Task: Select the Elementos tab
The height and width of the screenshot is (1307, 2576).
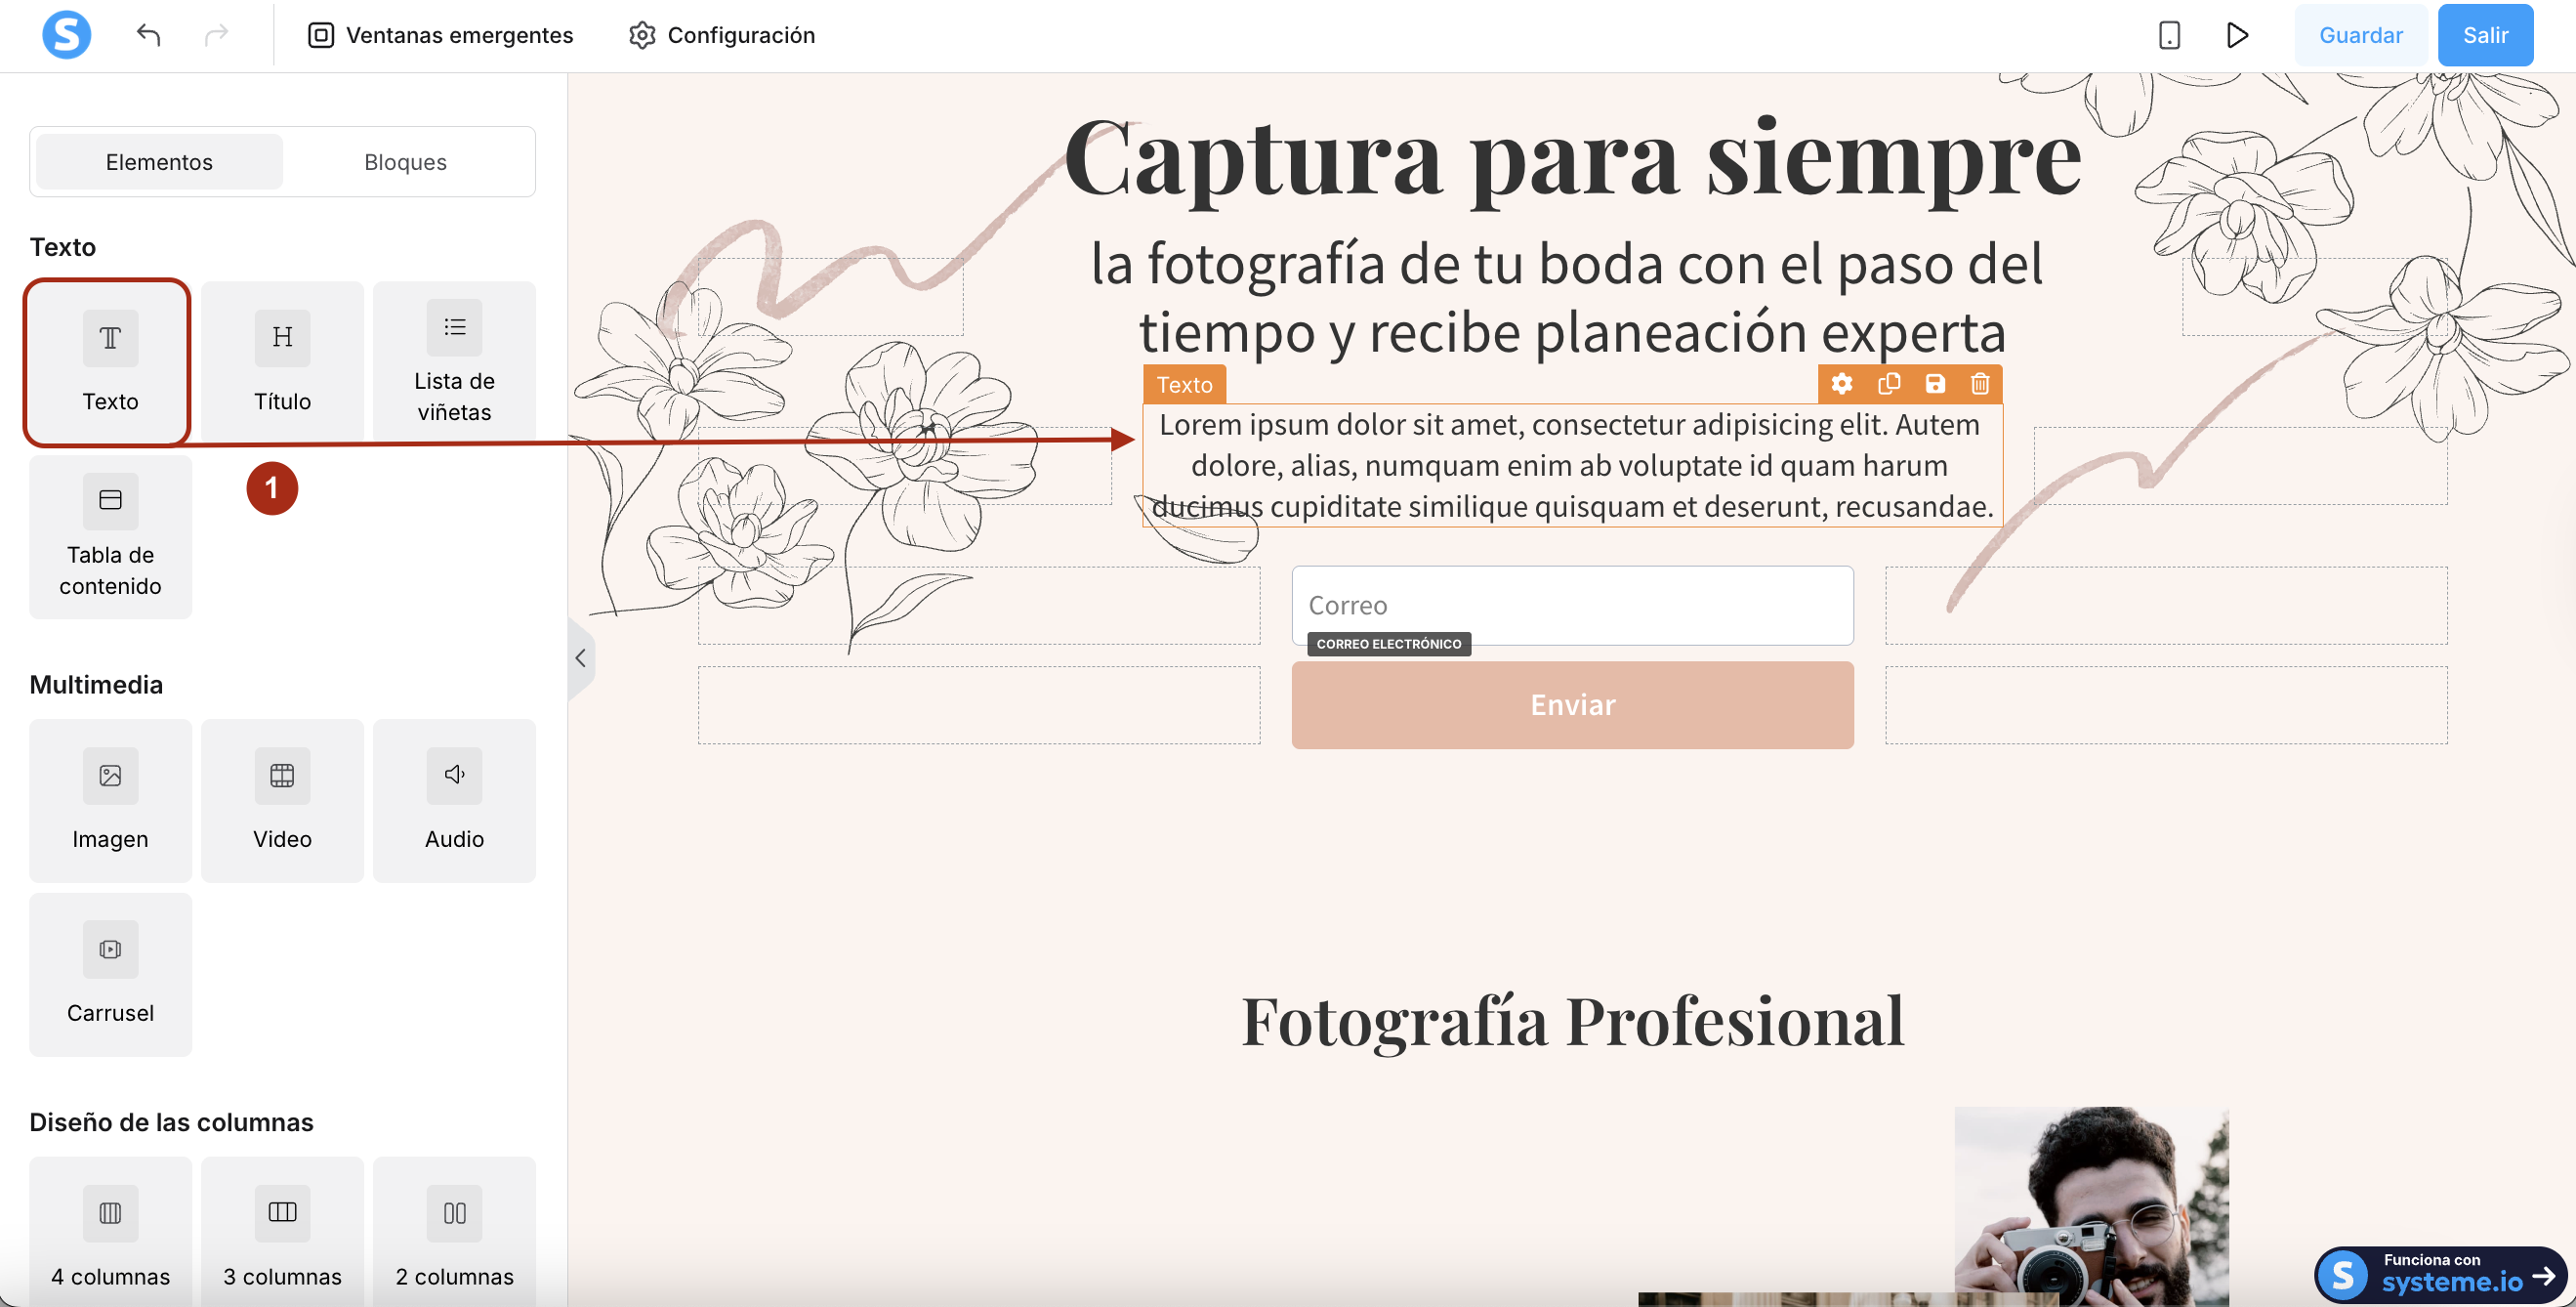Action: click(x=159, y=162)
